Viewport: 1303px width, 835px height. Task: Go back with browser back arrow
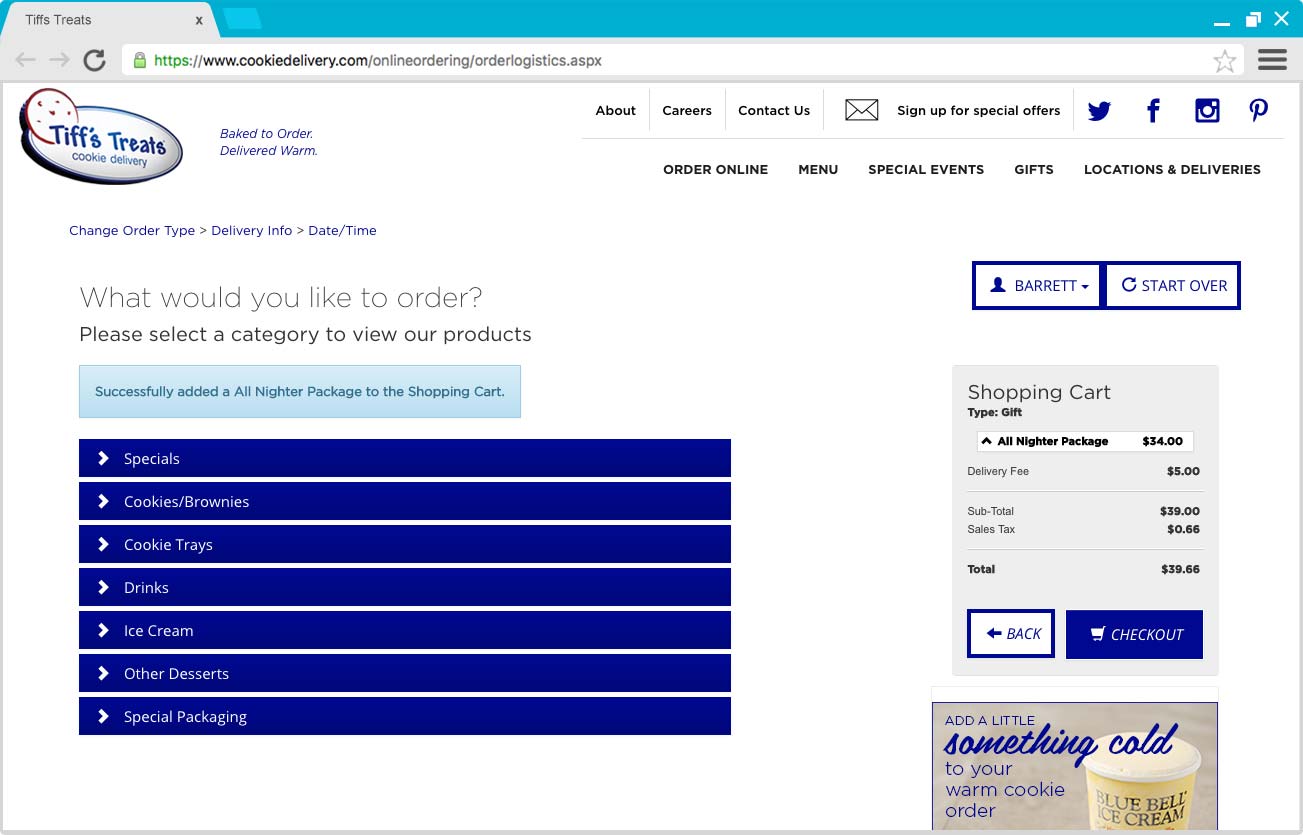[26, 60]
